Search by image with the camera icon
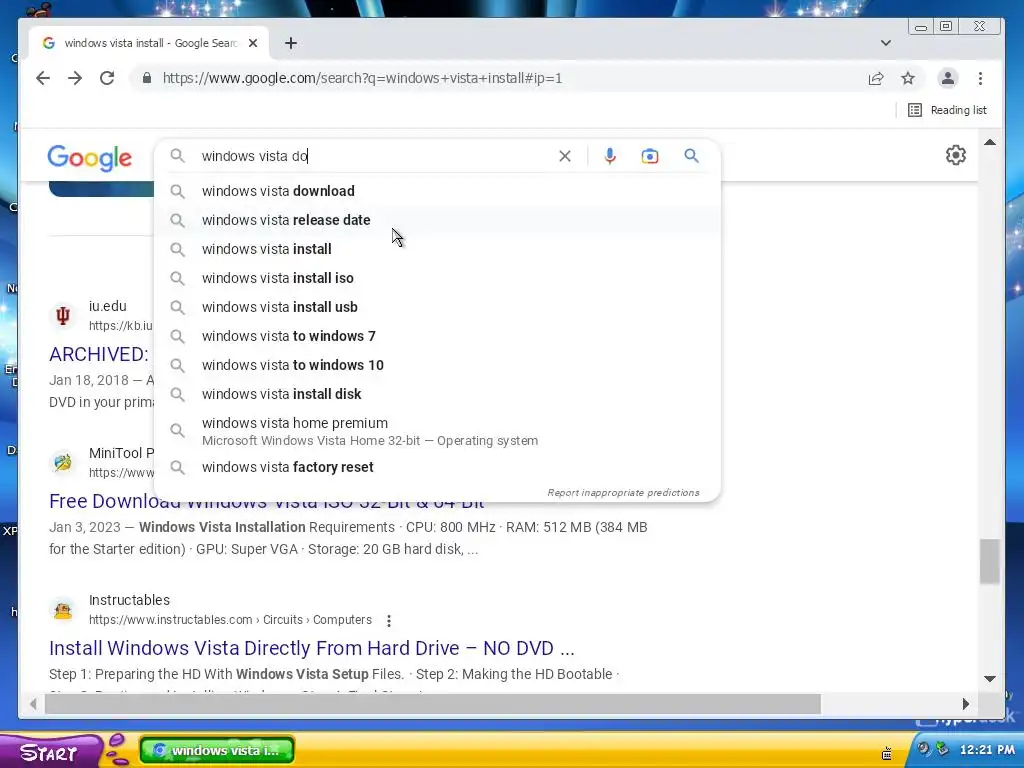1024x768 pixels. (650, 156)
